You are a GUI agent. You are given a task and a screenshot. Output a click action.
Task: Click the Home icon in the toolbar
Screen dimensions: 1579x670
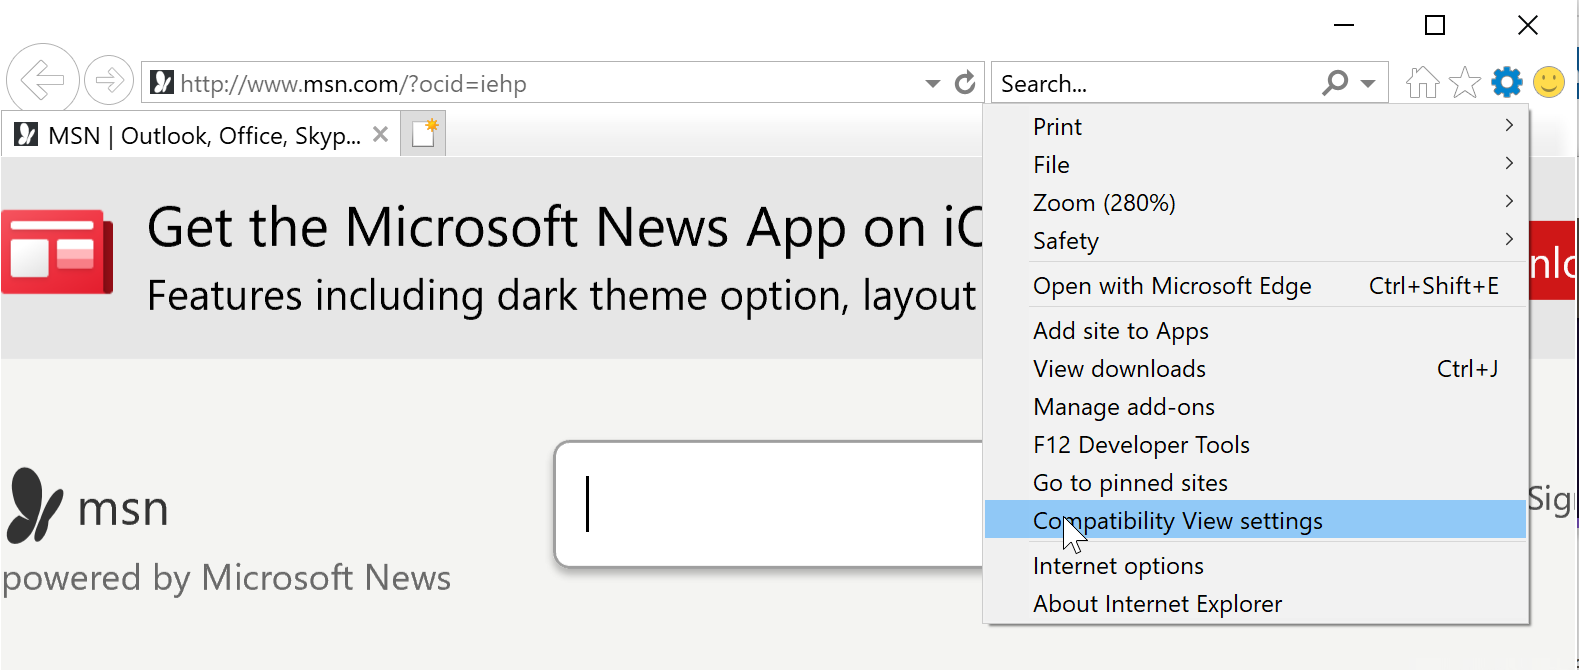(x=1421, y=82)
